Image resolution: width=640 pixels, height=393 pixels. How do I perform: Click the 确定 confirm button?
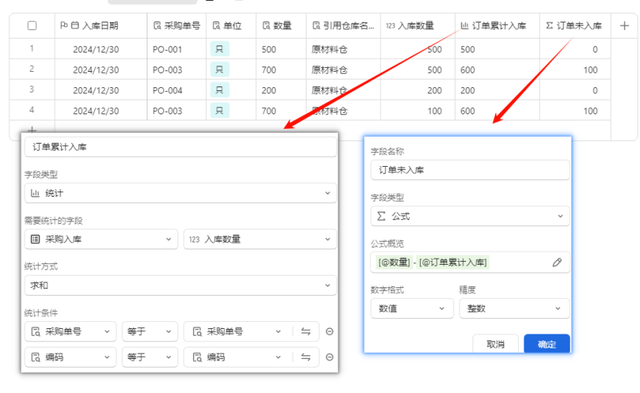547,344
